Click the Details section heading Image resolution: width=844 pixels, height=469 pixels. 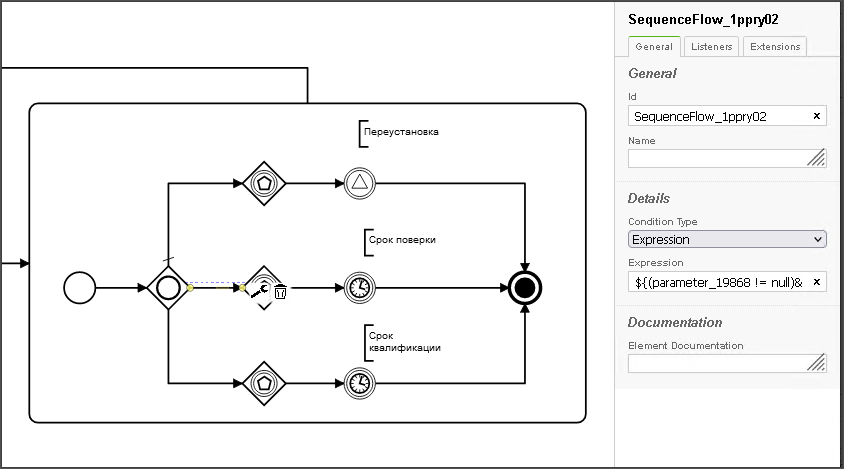click(x=649, y=198)
